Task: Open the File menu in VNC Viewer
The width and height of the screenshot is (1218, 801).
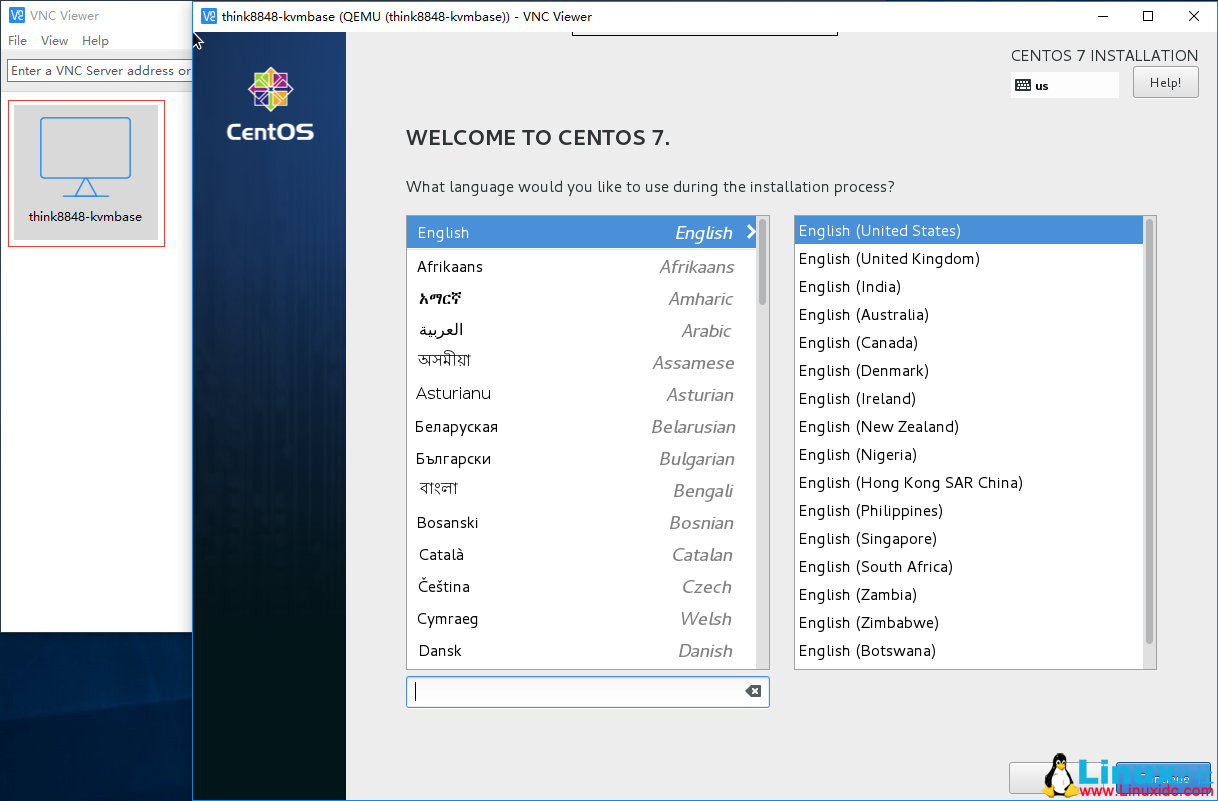Action: [16, 40]
